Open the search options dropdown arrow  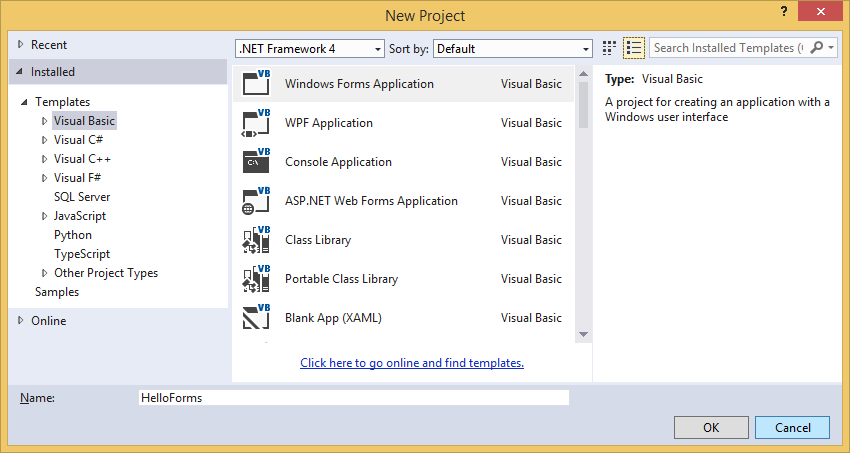pyautogui.click(x=830, y=48)
